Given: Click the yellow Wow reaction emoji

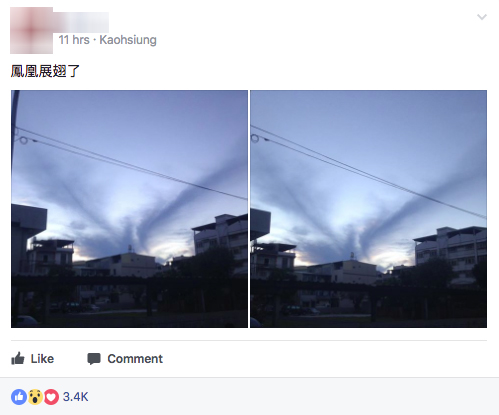Looking at the screenshot, I should (x=35, y=397).
